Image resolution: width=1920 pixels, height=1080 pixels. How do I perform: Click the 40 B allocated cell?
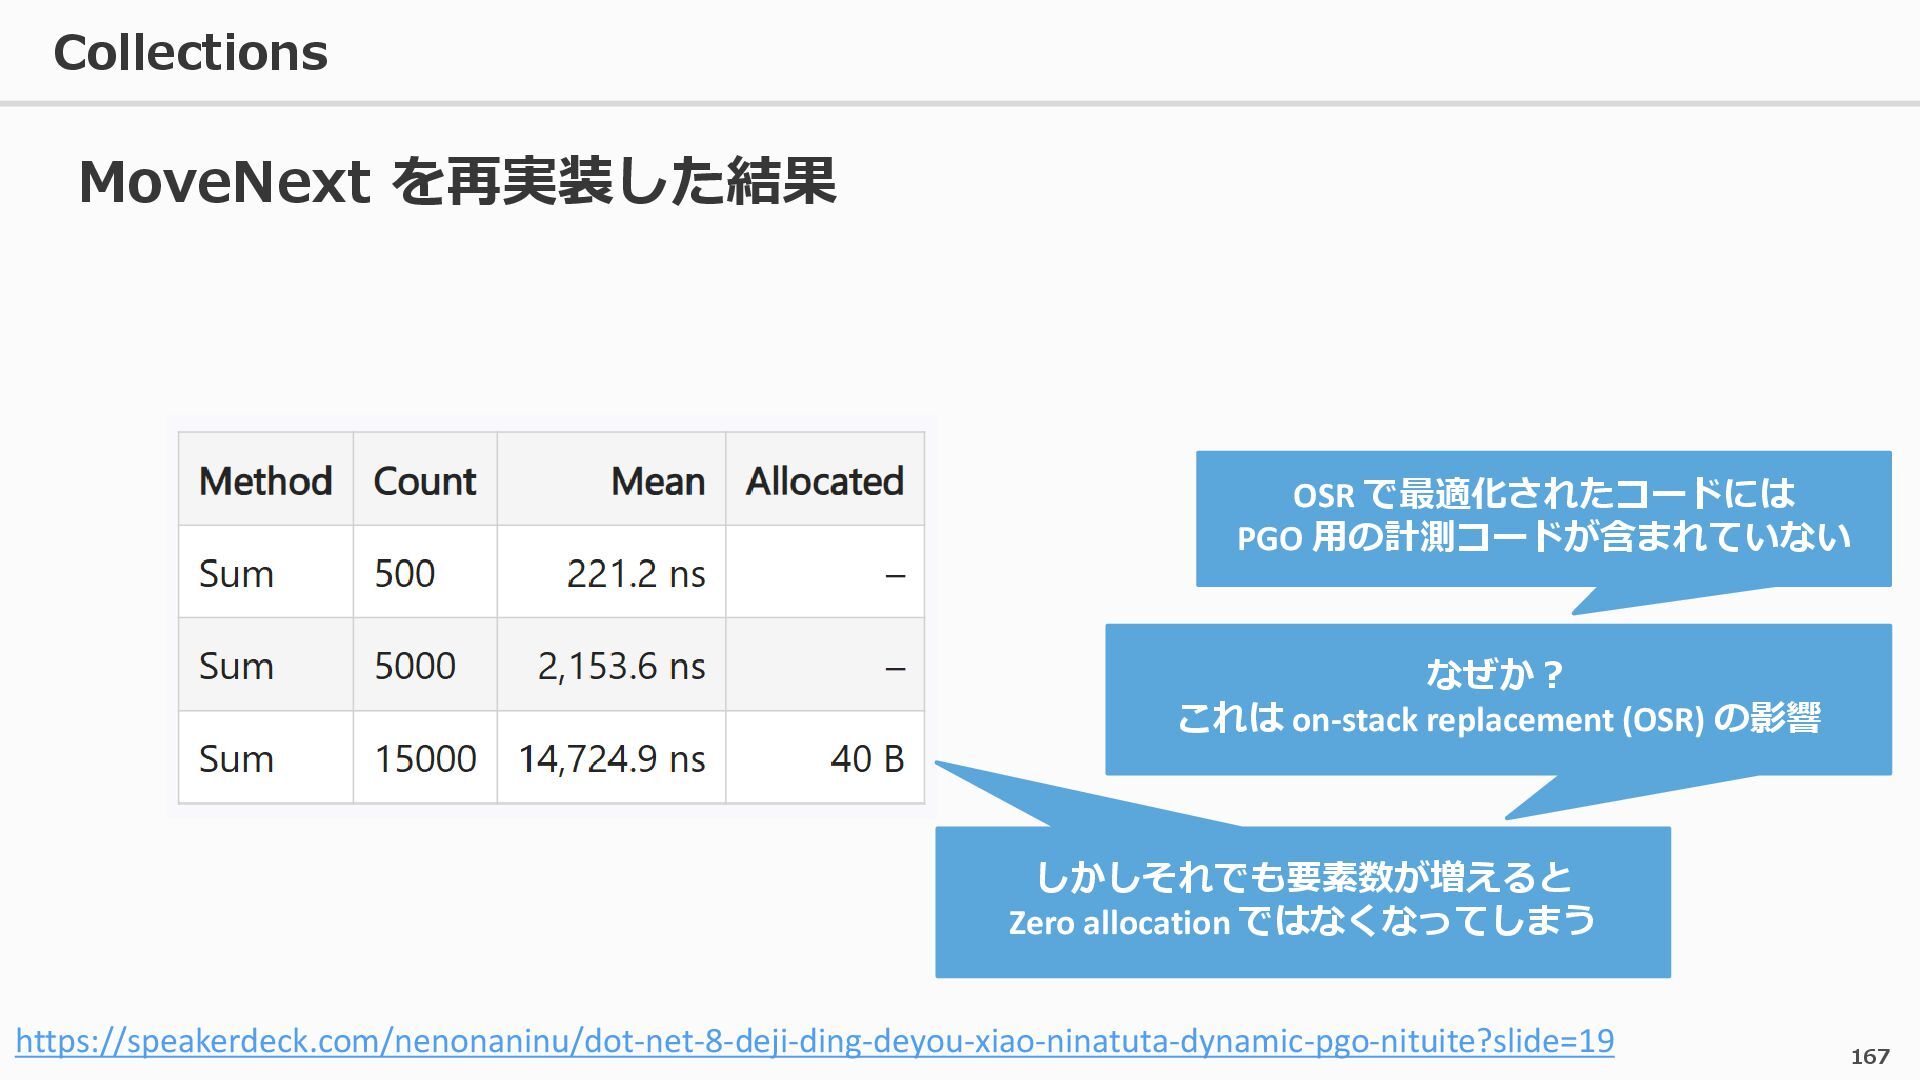(866, 759)
